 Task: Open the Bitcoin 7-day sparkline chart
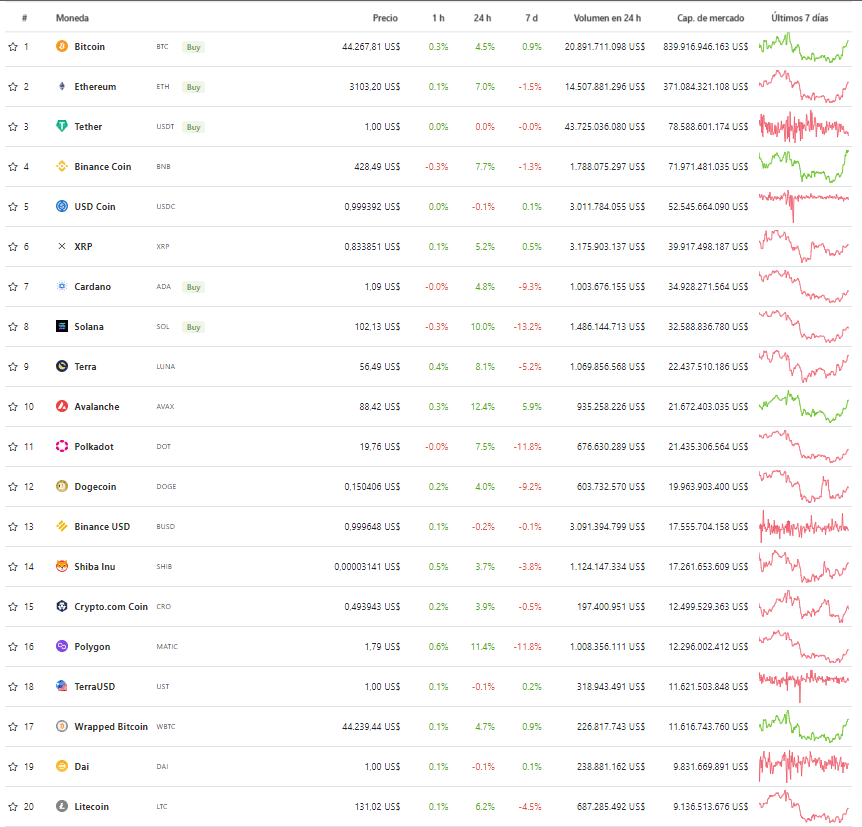[804, 47]
